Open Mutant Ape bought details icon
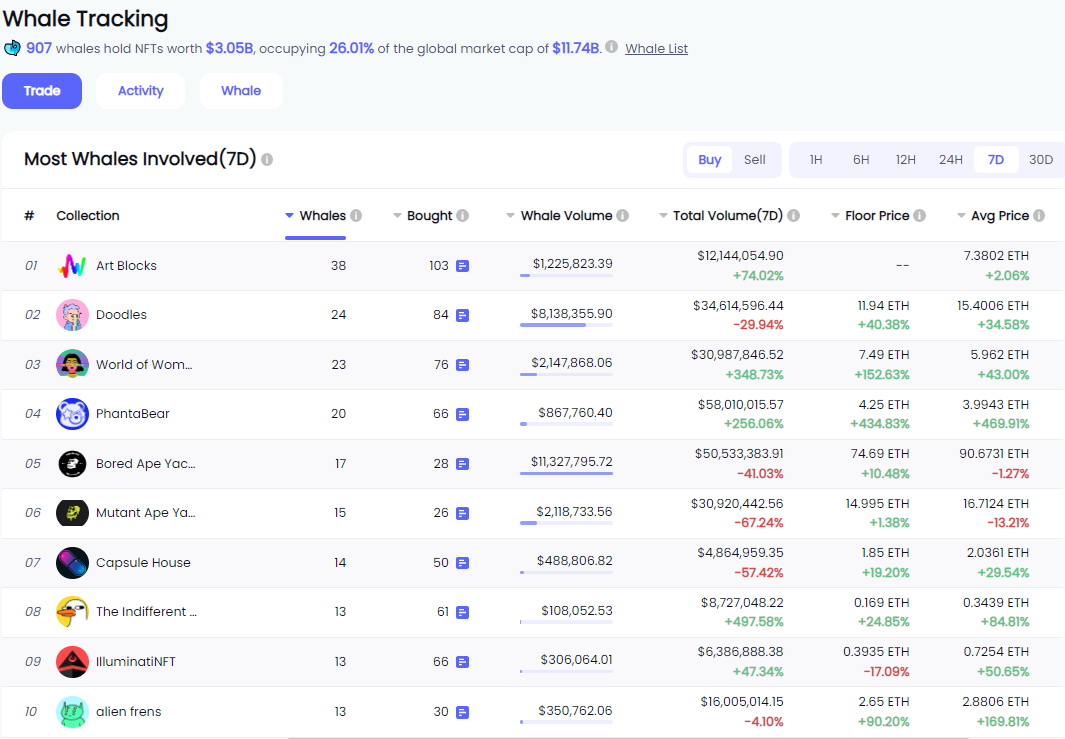This screenshot has height=739, width=1065. [463, 513]
